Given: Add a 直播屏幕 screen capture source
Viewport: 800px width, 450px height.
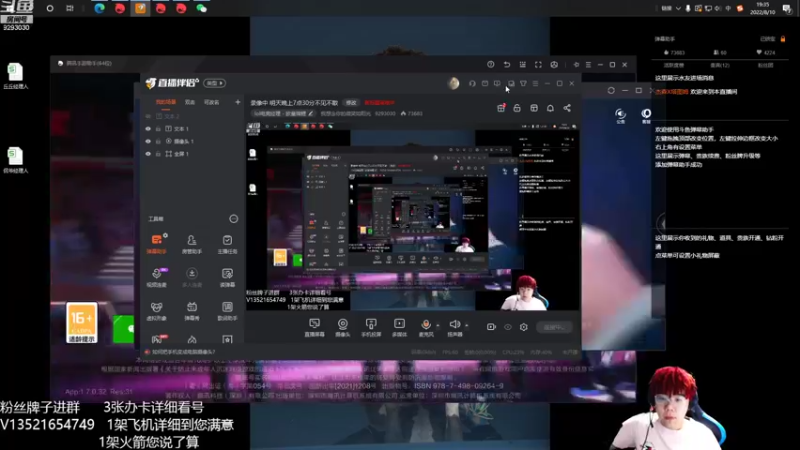Looking at the screenshot, I should pos(314,327).
